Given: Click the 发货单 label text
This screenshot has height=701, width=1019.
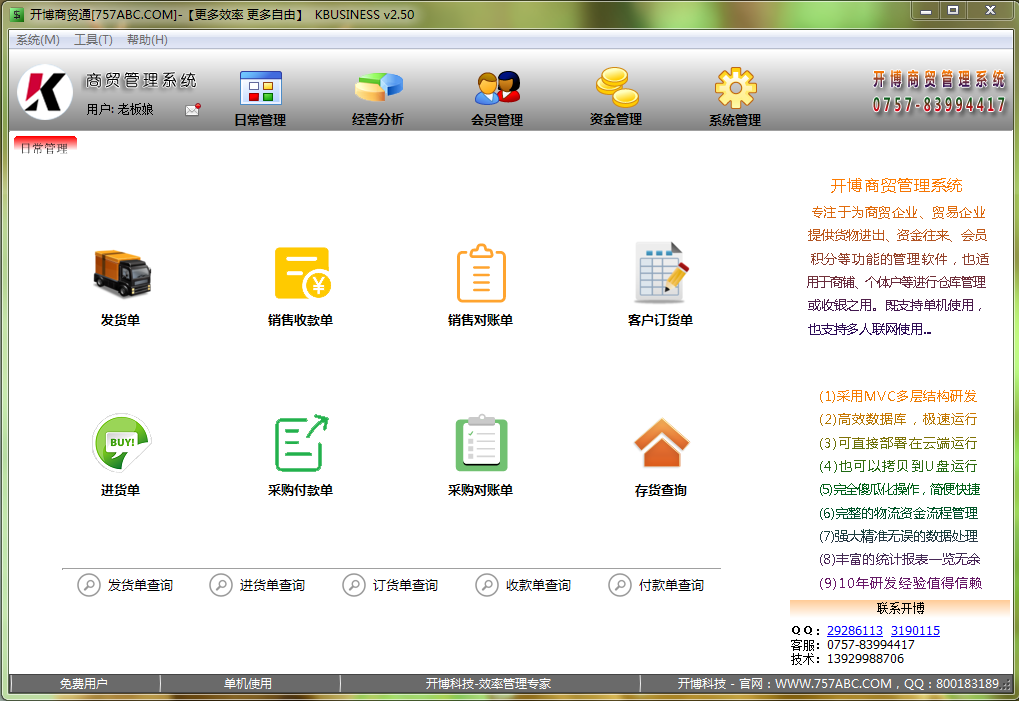Looking at the screenshot, I should (x=120, y=320).
